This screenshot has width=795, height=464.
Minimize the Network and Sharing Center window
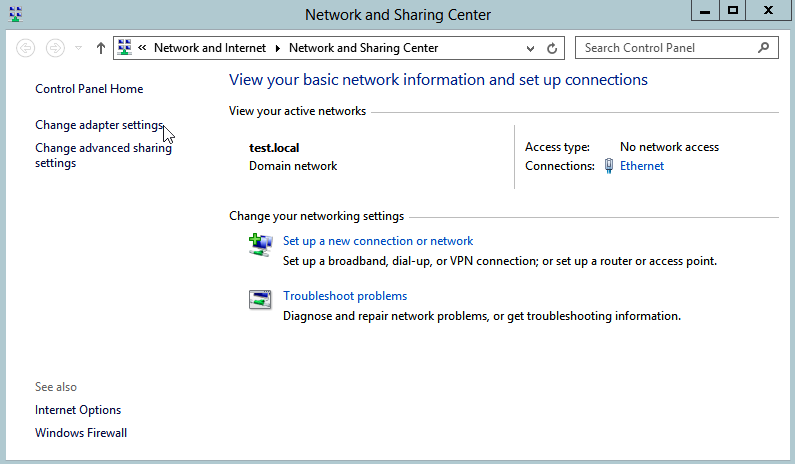point(705,11)
